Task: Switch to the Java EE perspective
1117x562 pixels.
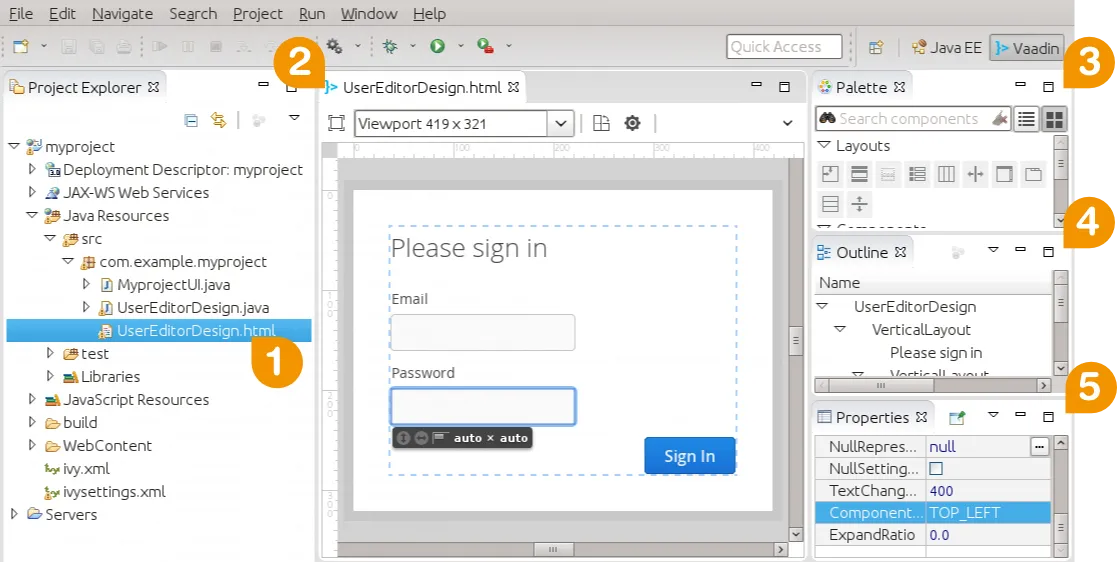Action: pos(947,48)
